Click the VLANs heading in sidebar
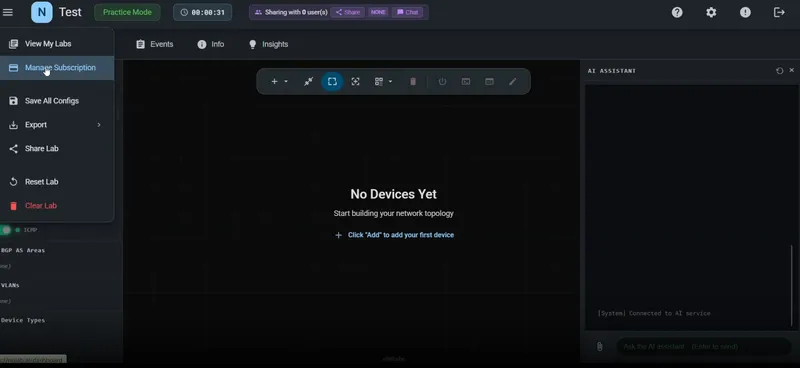Image resolution: width=800 pixels, height=368 pixels. coord(10,285)
